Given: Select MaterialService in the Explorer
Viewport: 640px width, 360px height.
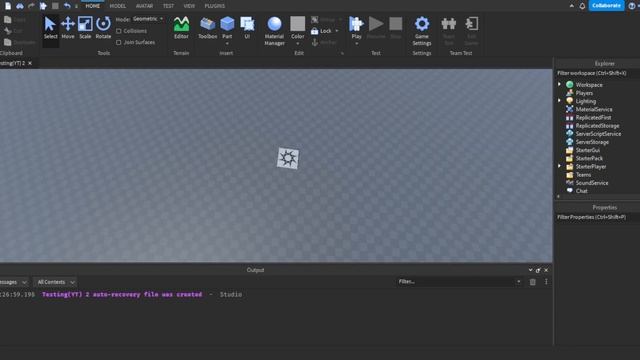Looking at the screenshot, I should pos(594,109).
